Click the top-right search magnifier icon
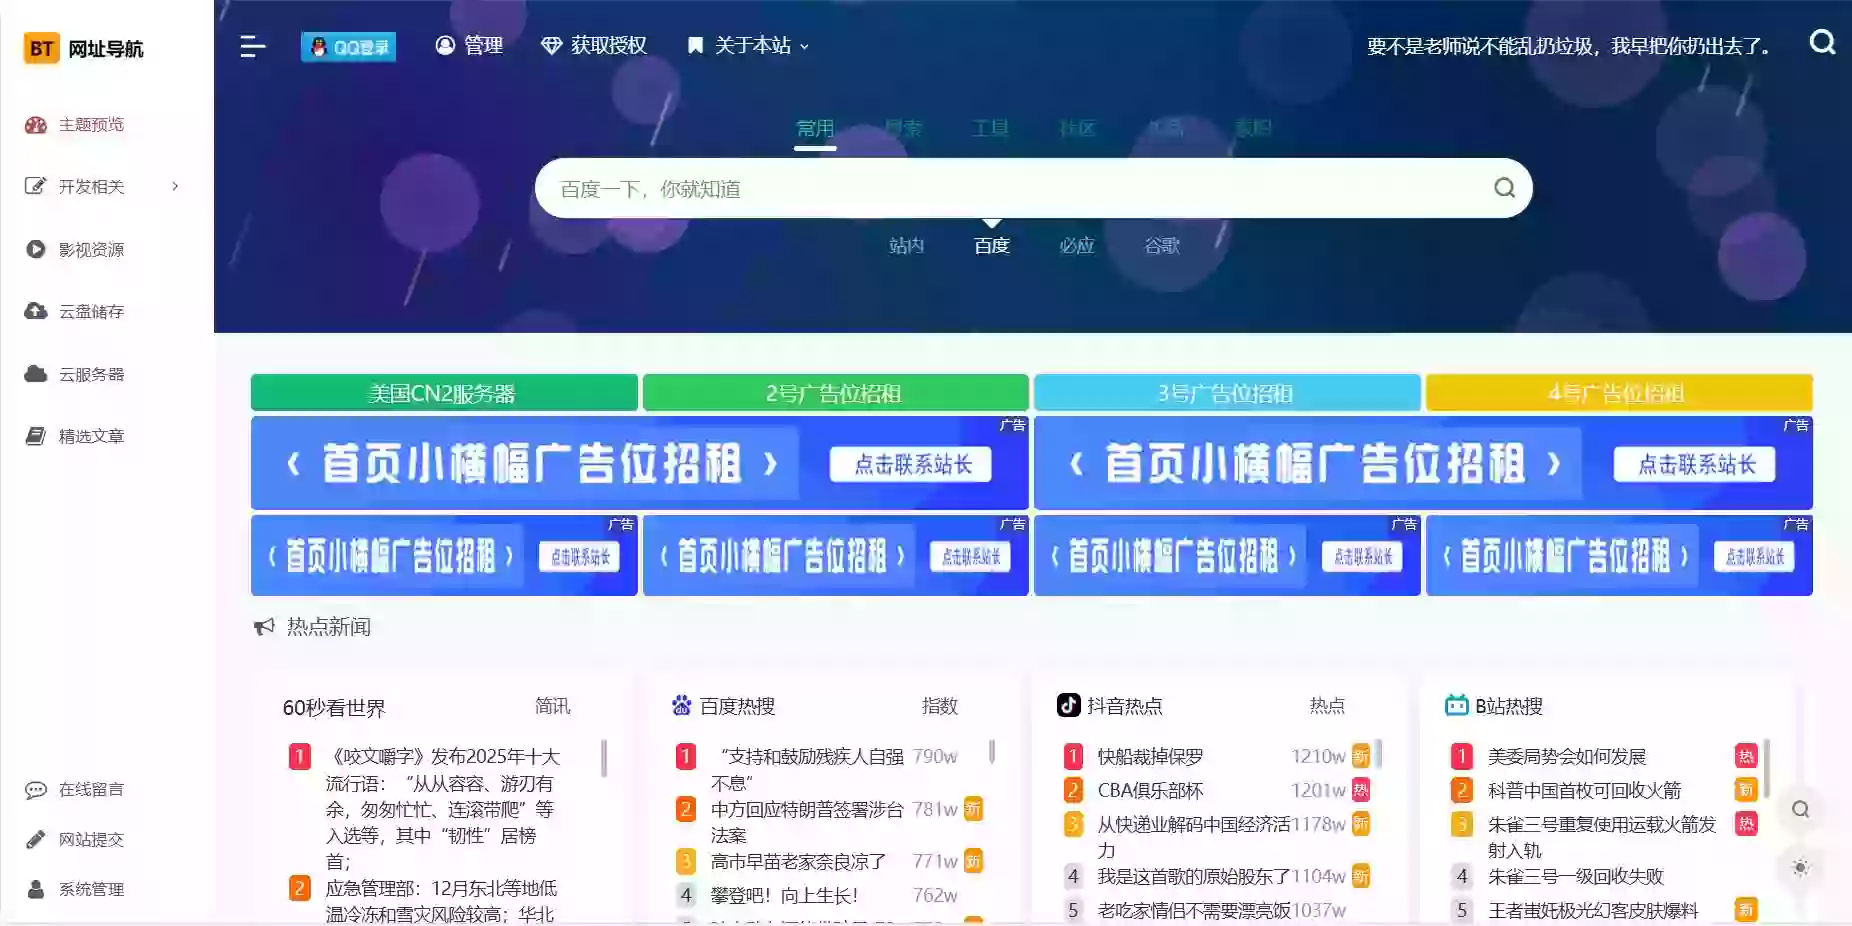This screenshot has height=926, width=1852. (1823, 43)
